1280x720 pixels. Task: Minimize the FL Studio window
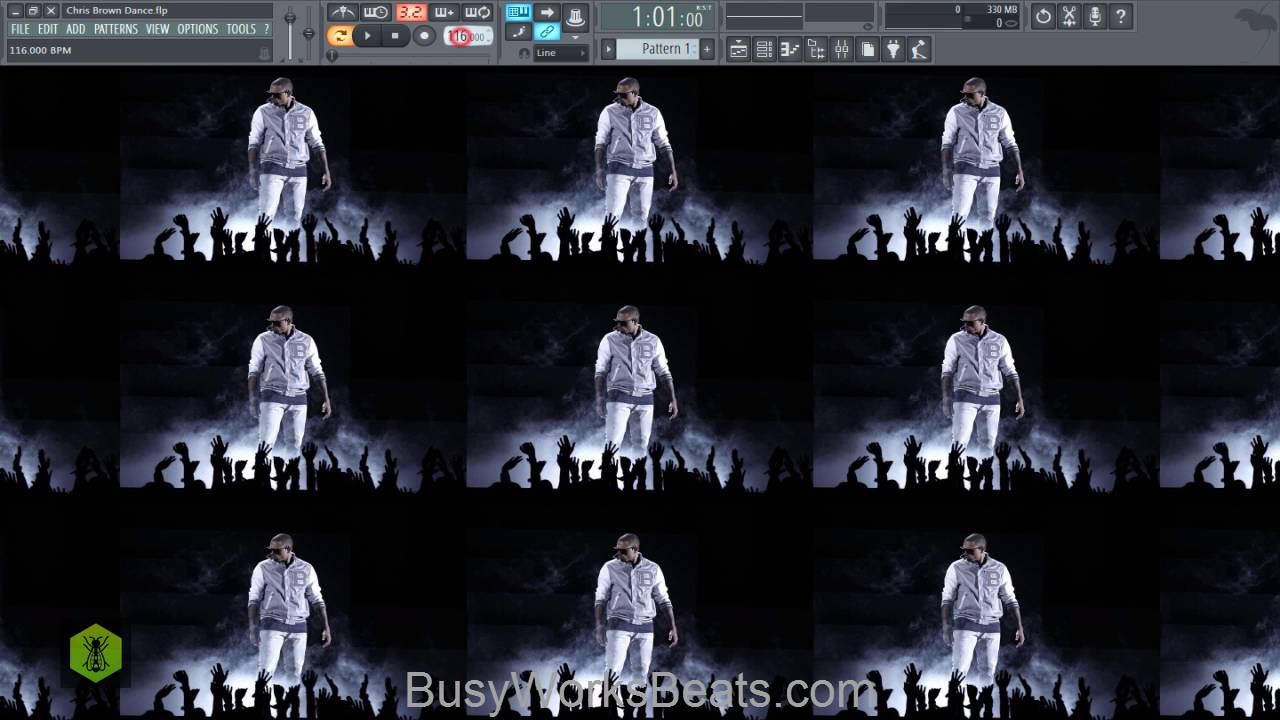point(15,10)
